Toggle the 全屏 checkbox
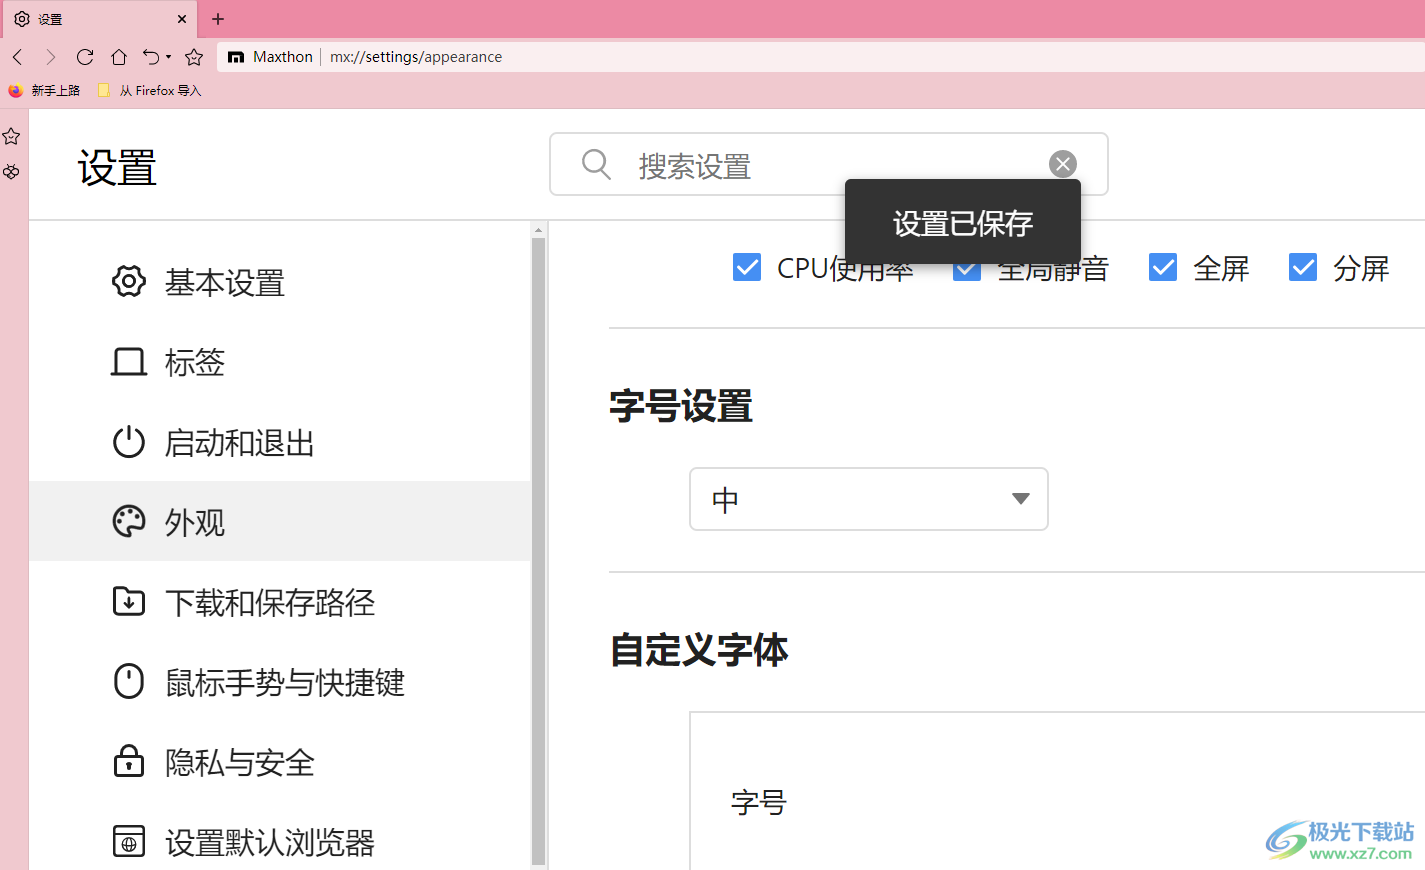 [x=1163, y=267]
